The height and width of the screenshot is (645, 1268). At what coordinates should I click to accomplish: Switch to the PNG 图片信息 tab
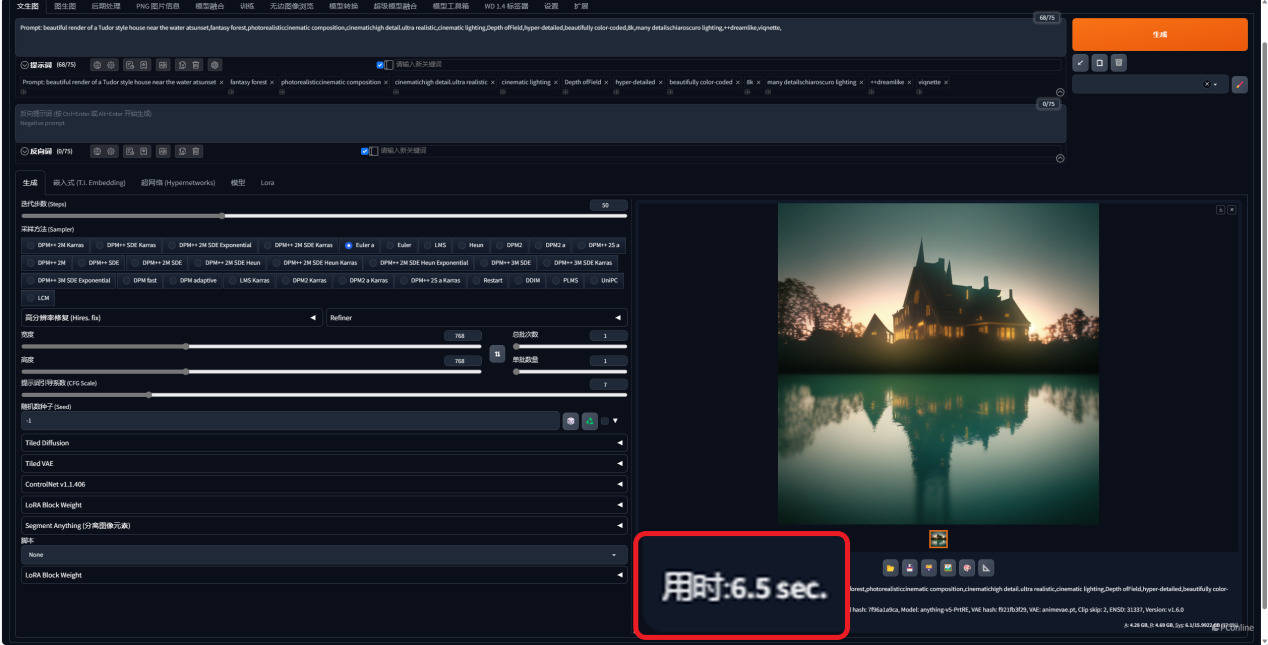coord(157,6)
